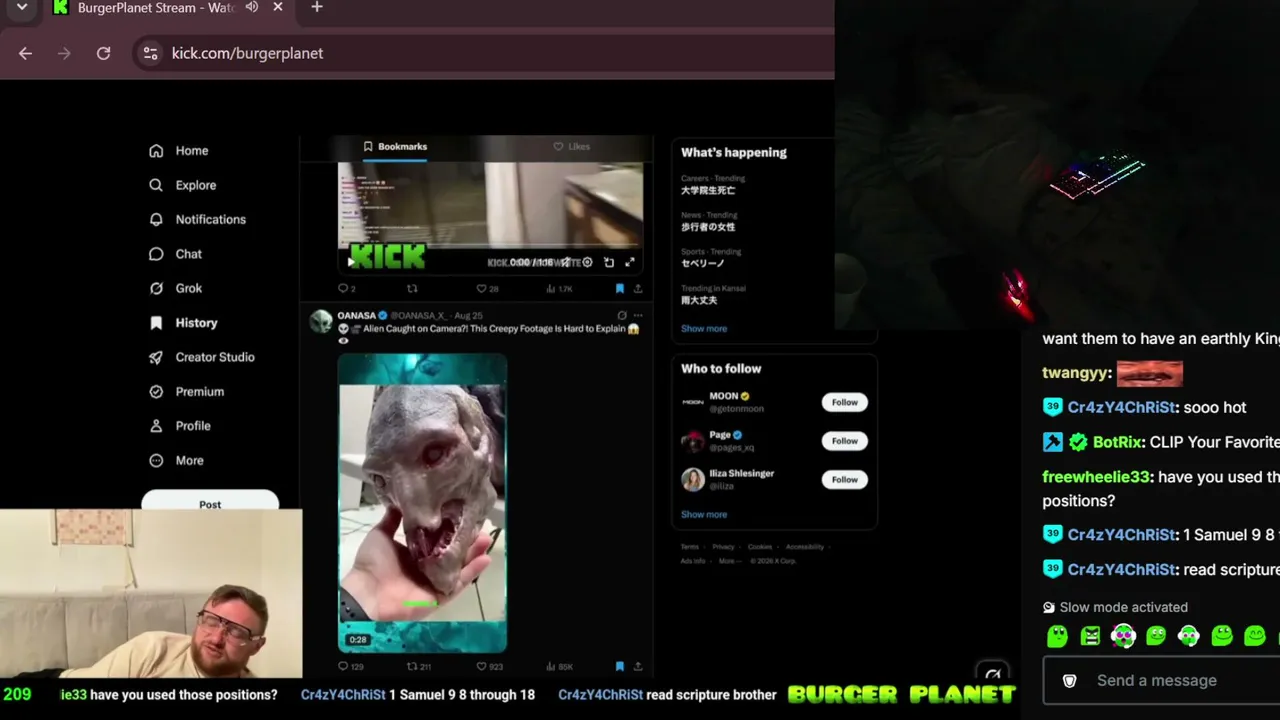The width and height of the screenshot is (1280, 720).
Task: Repost the OANASA alien post
Action: tap(411, 666)
